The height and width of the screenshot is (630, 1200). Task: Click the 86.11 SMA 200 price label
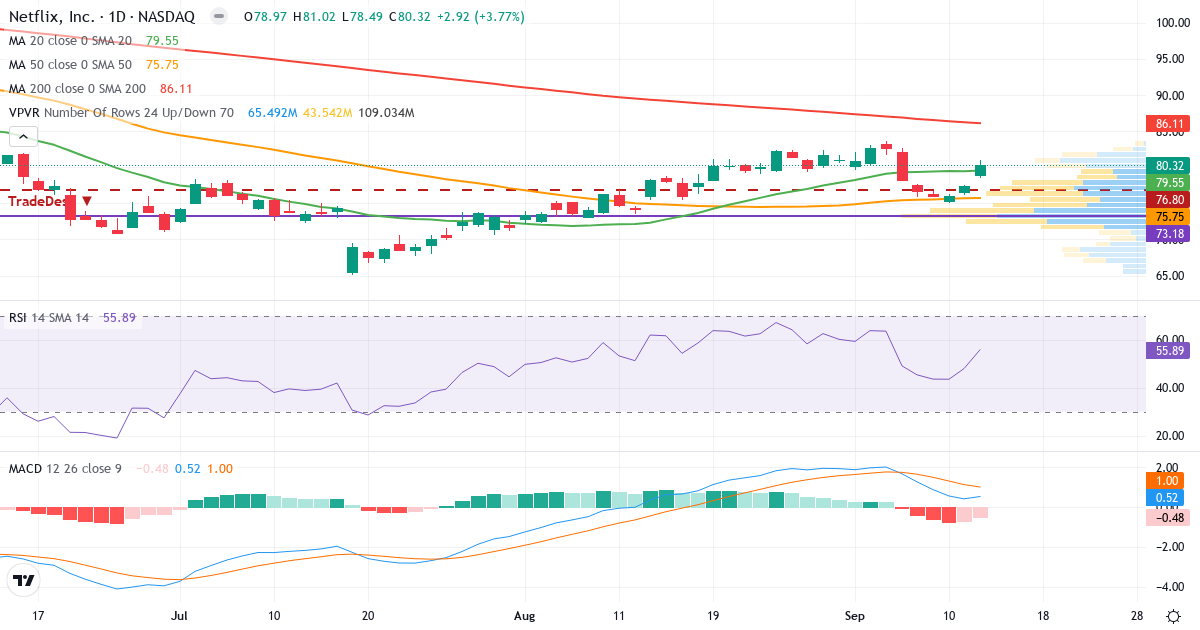coord(1170,124)
